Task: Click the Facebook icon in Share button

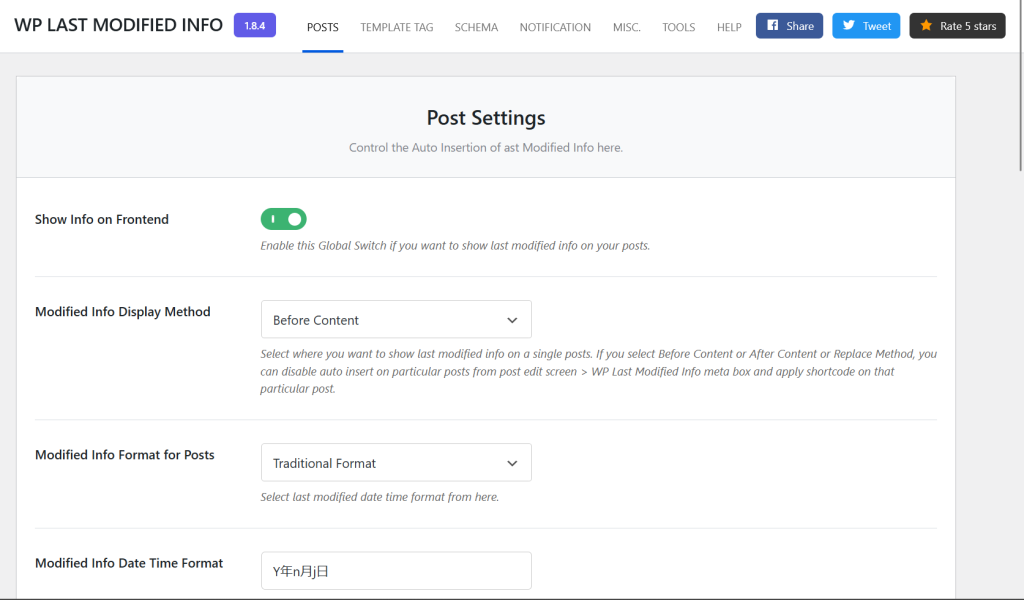Action: tap(773, 25)
